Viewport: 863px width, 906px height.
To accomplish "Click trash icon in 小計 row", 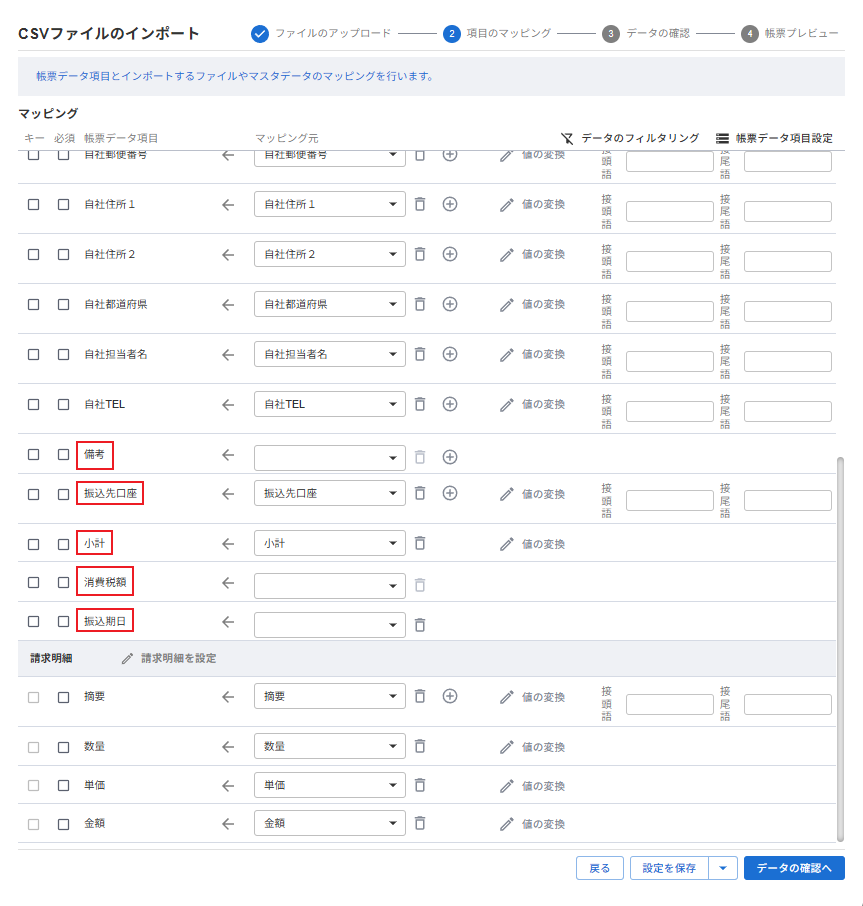I will (x=420, y=543).
